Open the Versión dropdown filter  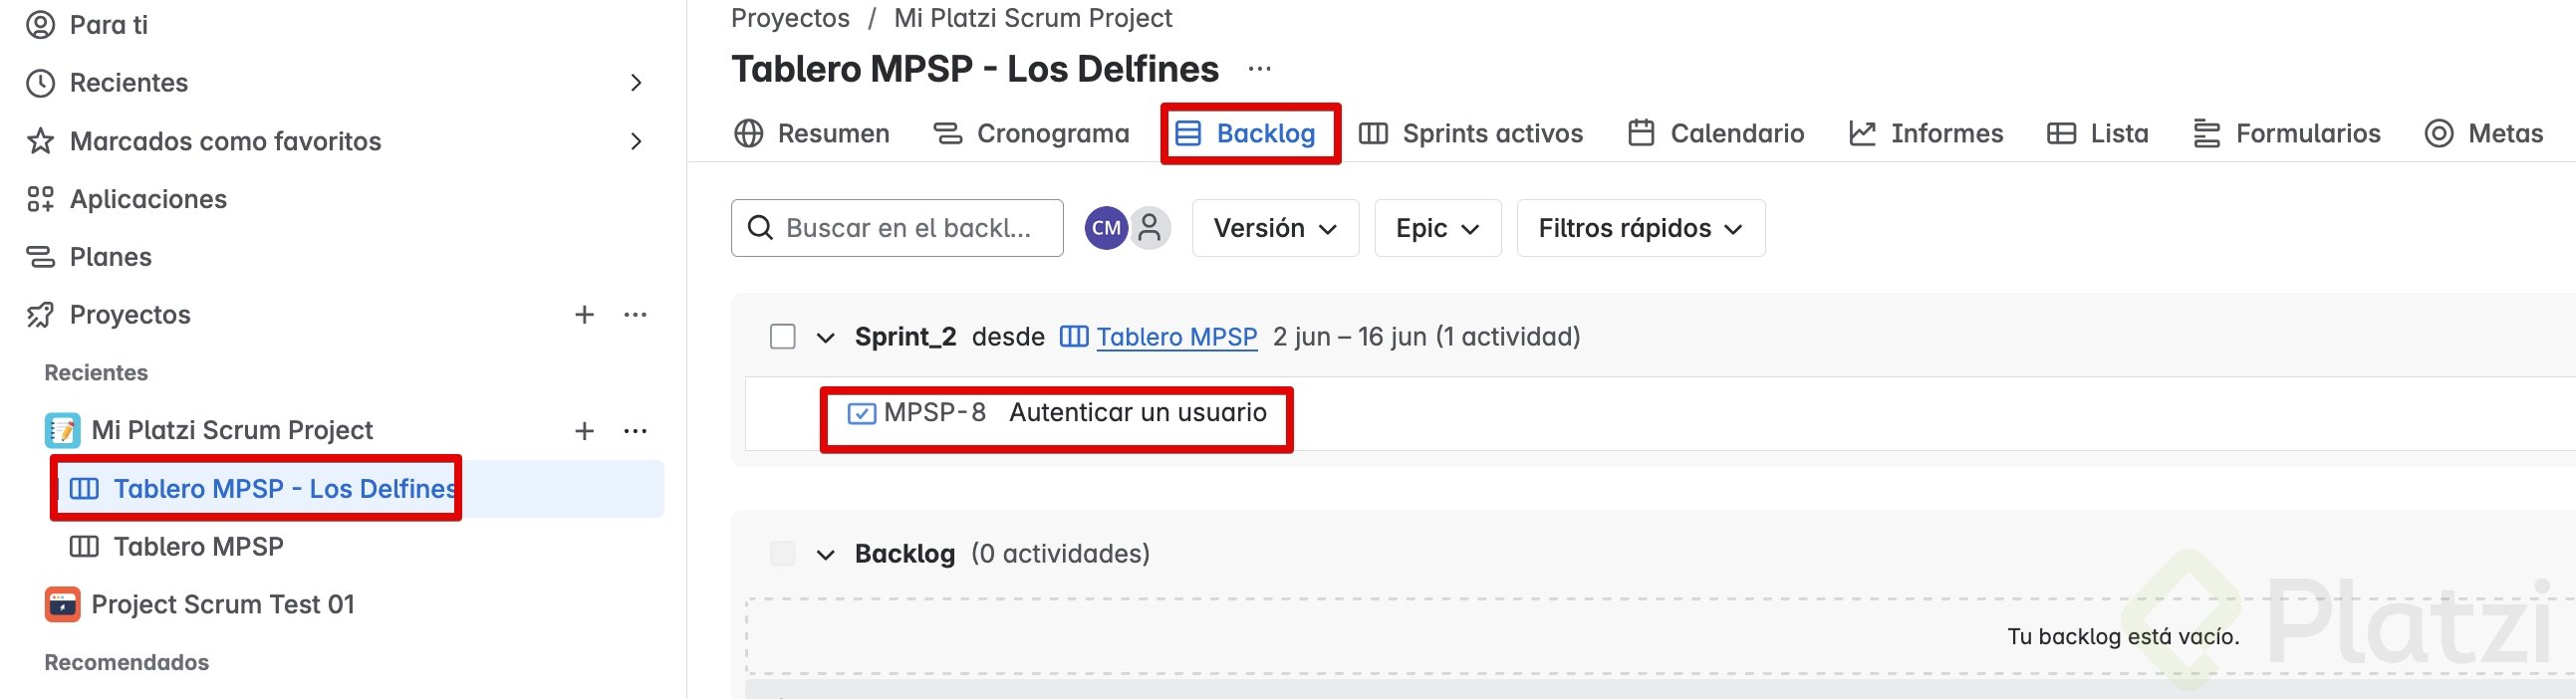(x=1274, y=229)
